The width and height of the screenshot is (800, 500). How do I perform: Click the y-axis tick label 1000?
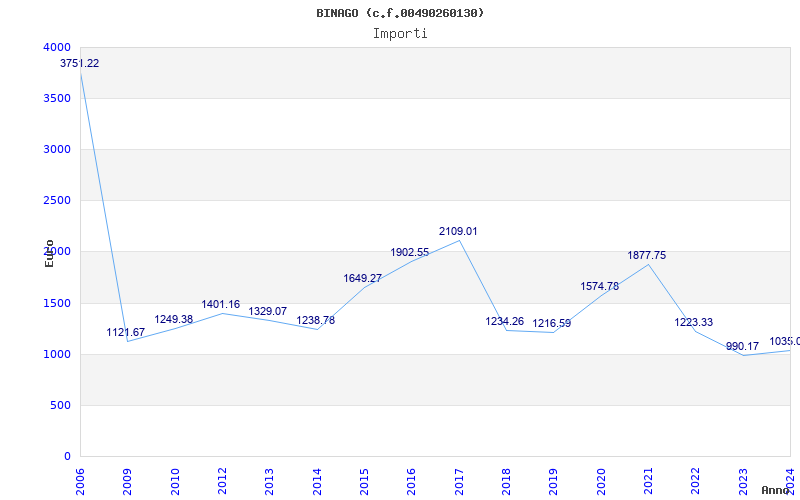click(x=57, y=355)
